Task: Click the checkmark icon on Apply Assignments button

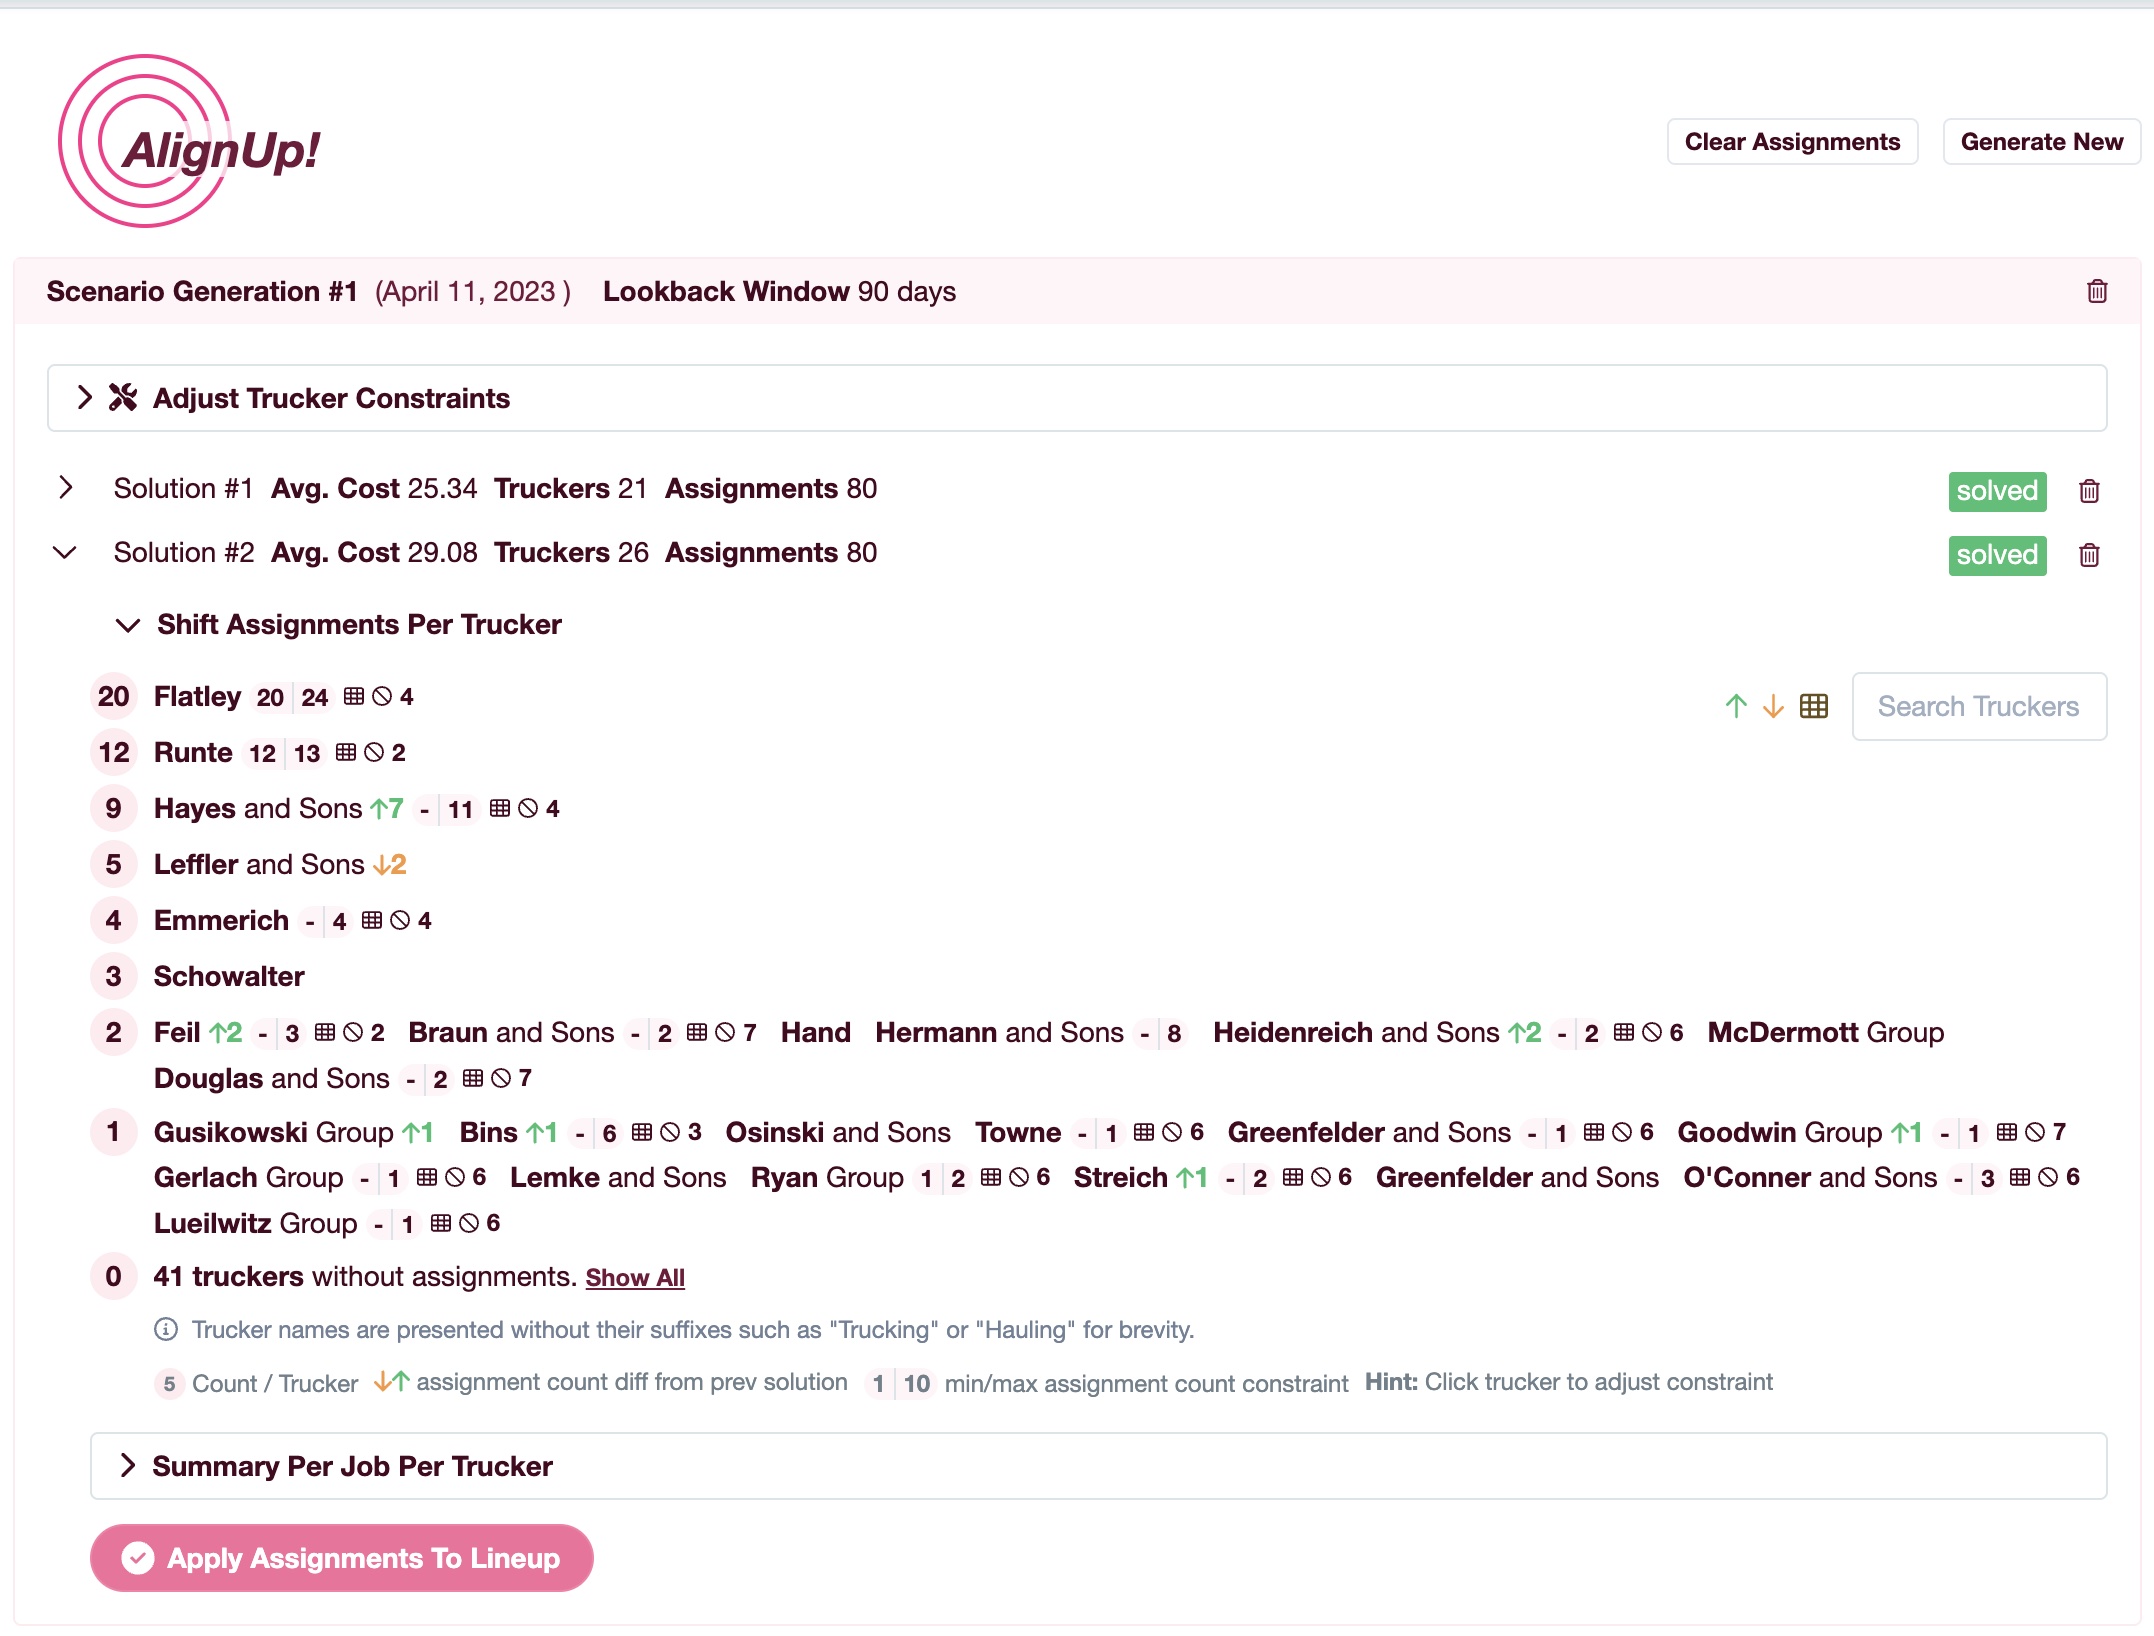Action: (138, 1558)
